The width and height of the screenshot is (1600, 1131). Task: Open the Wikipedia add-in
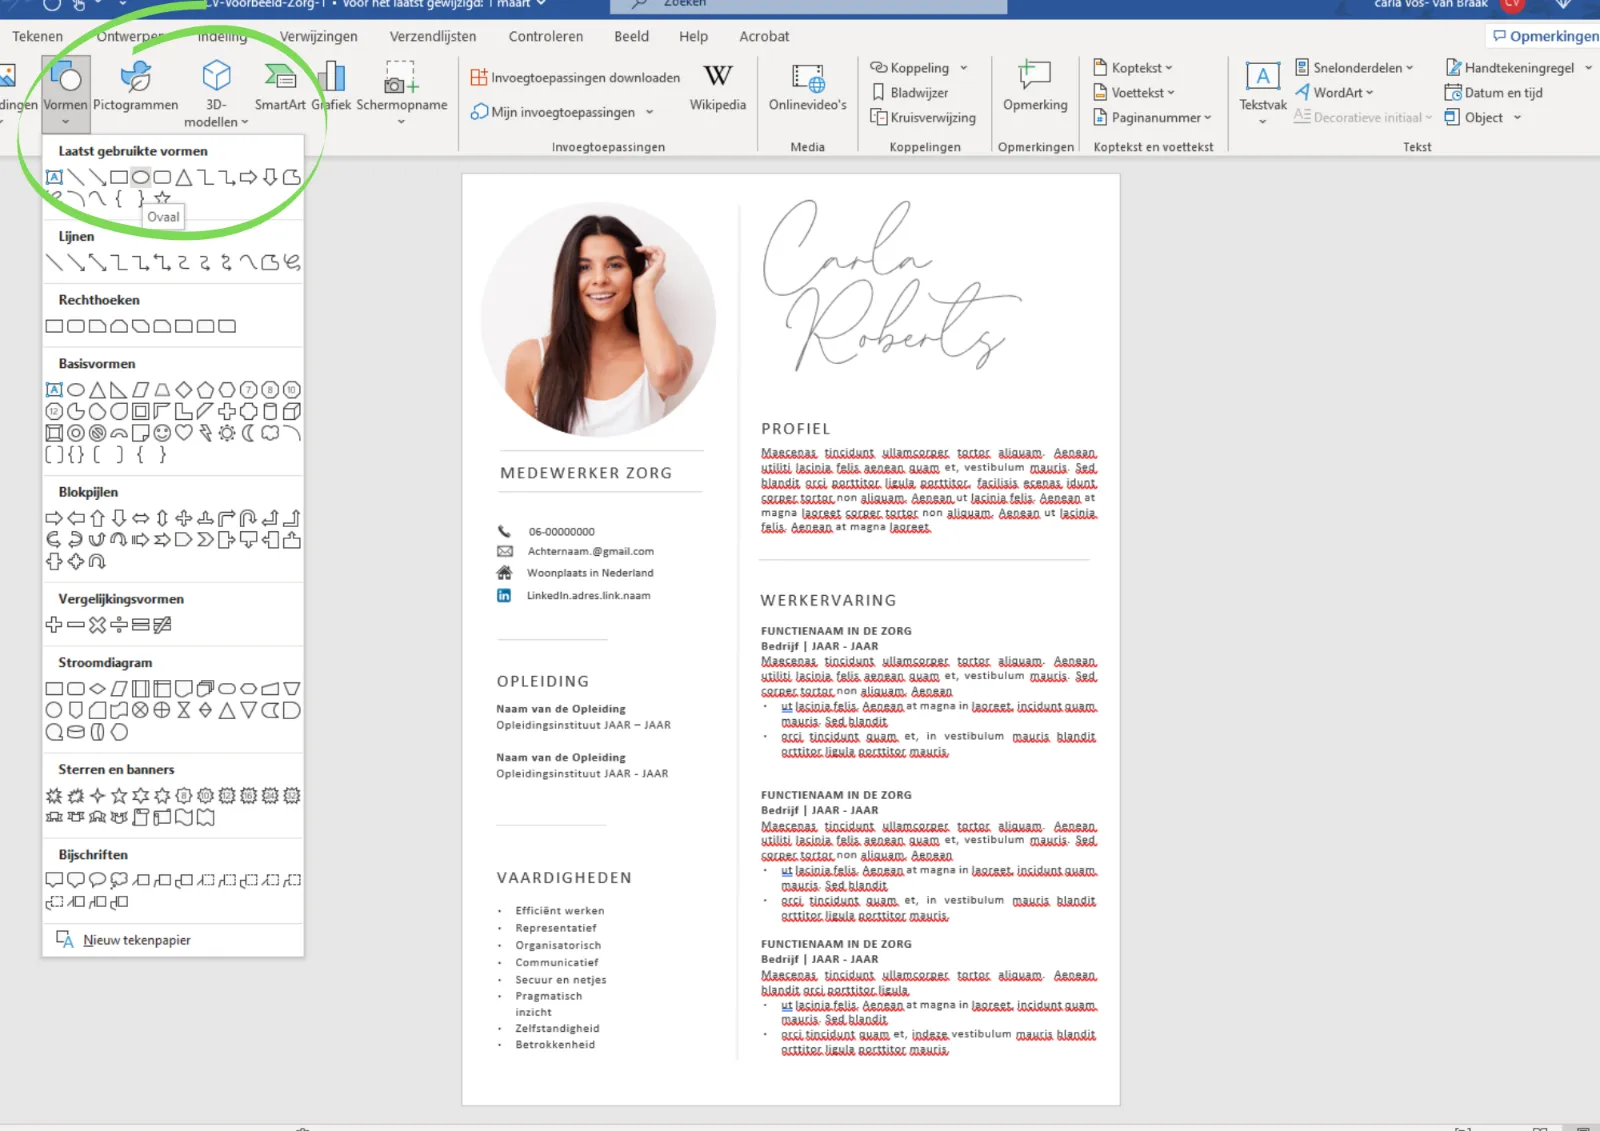[x=717, y=85]
